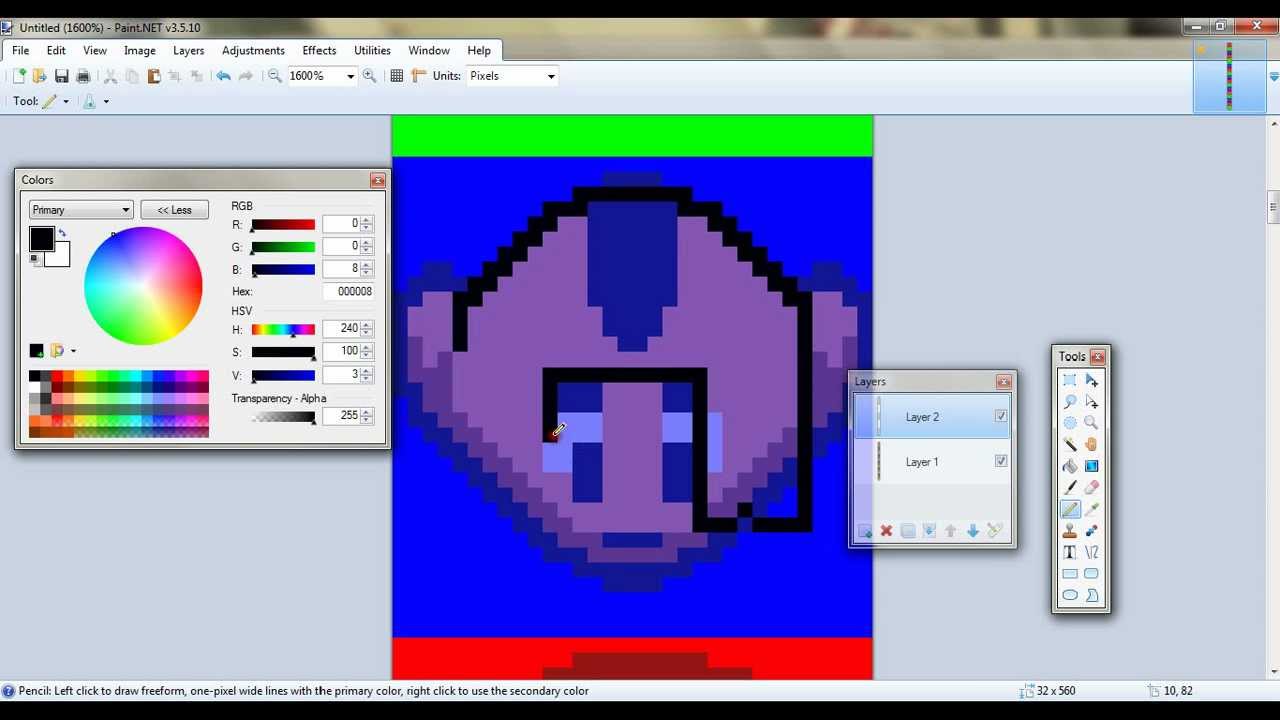Reset colors to black and white

[34, 259]
